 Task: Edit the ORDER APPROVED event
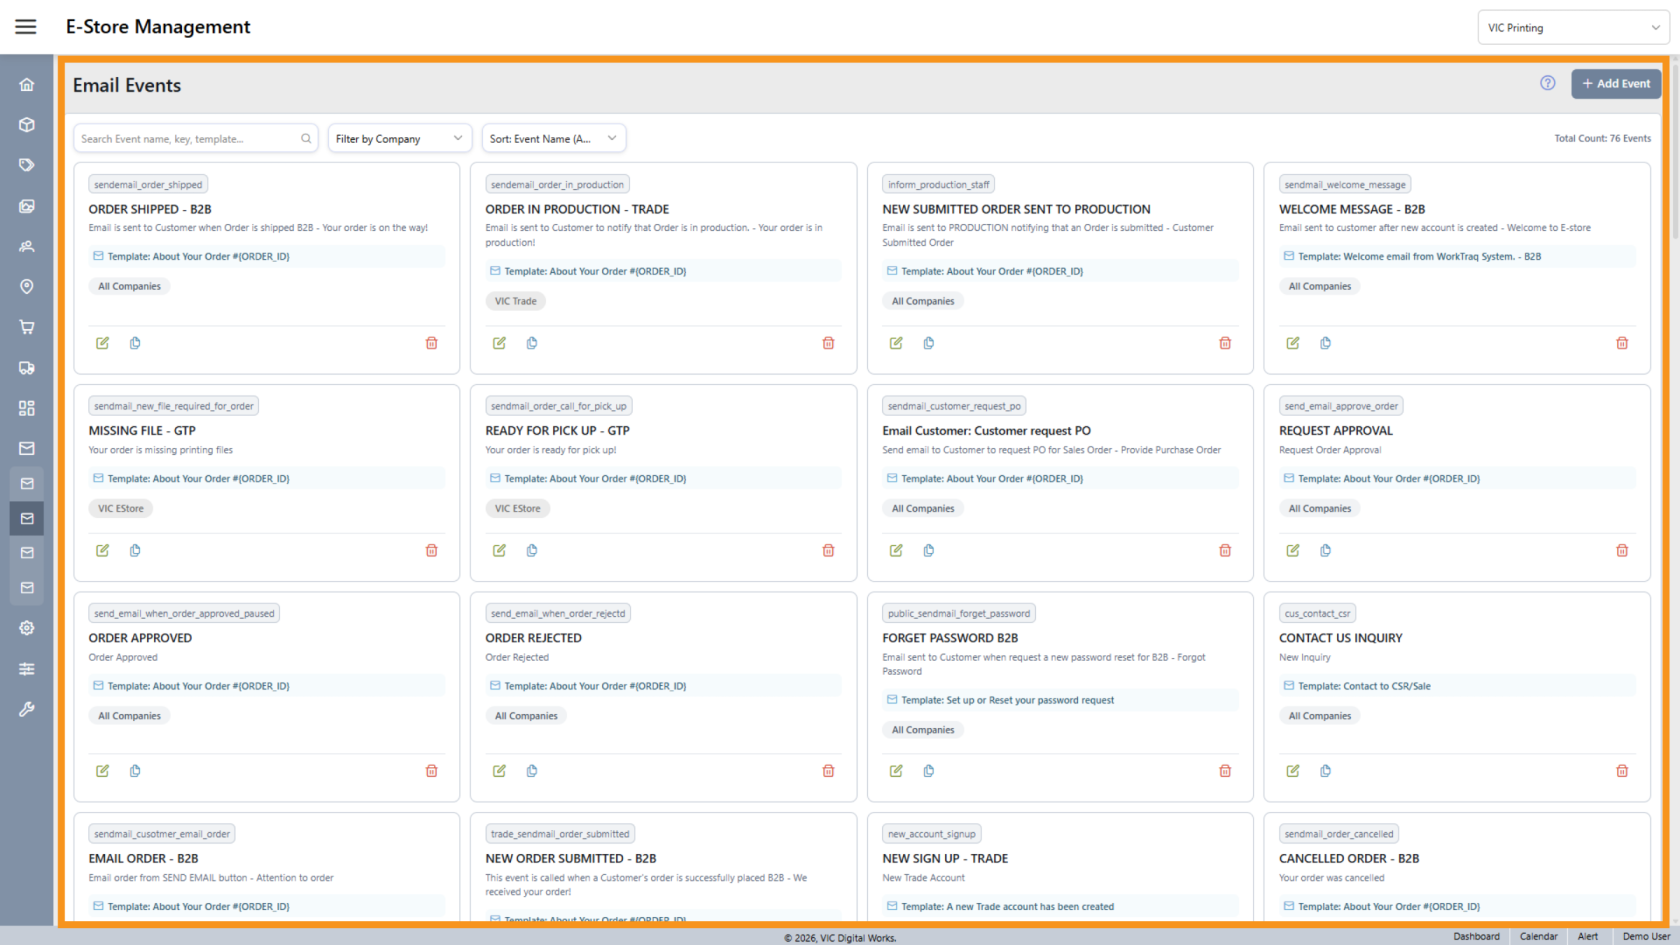103,771
